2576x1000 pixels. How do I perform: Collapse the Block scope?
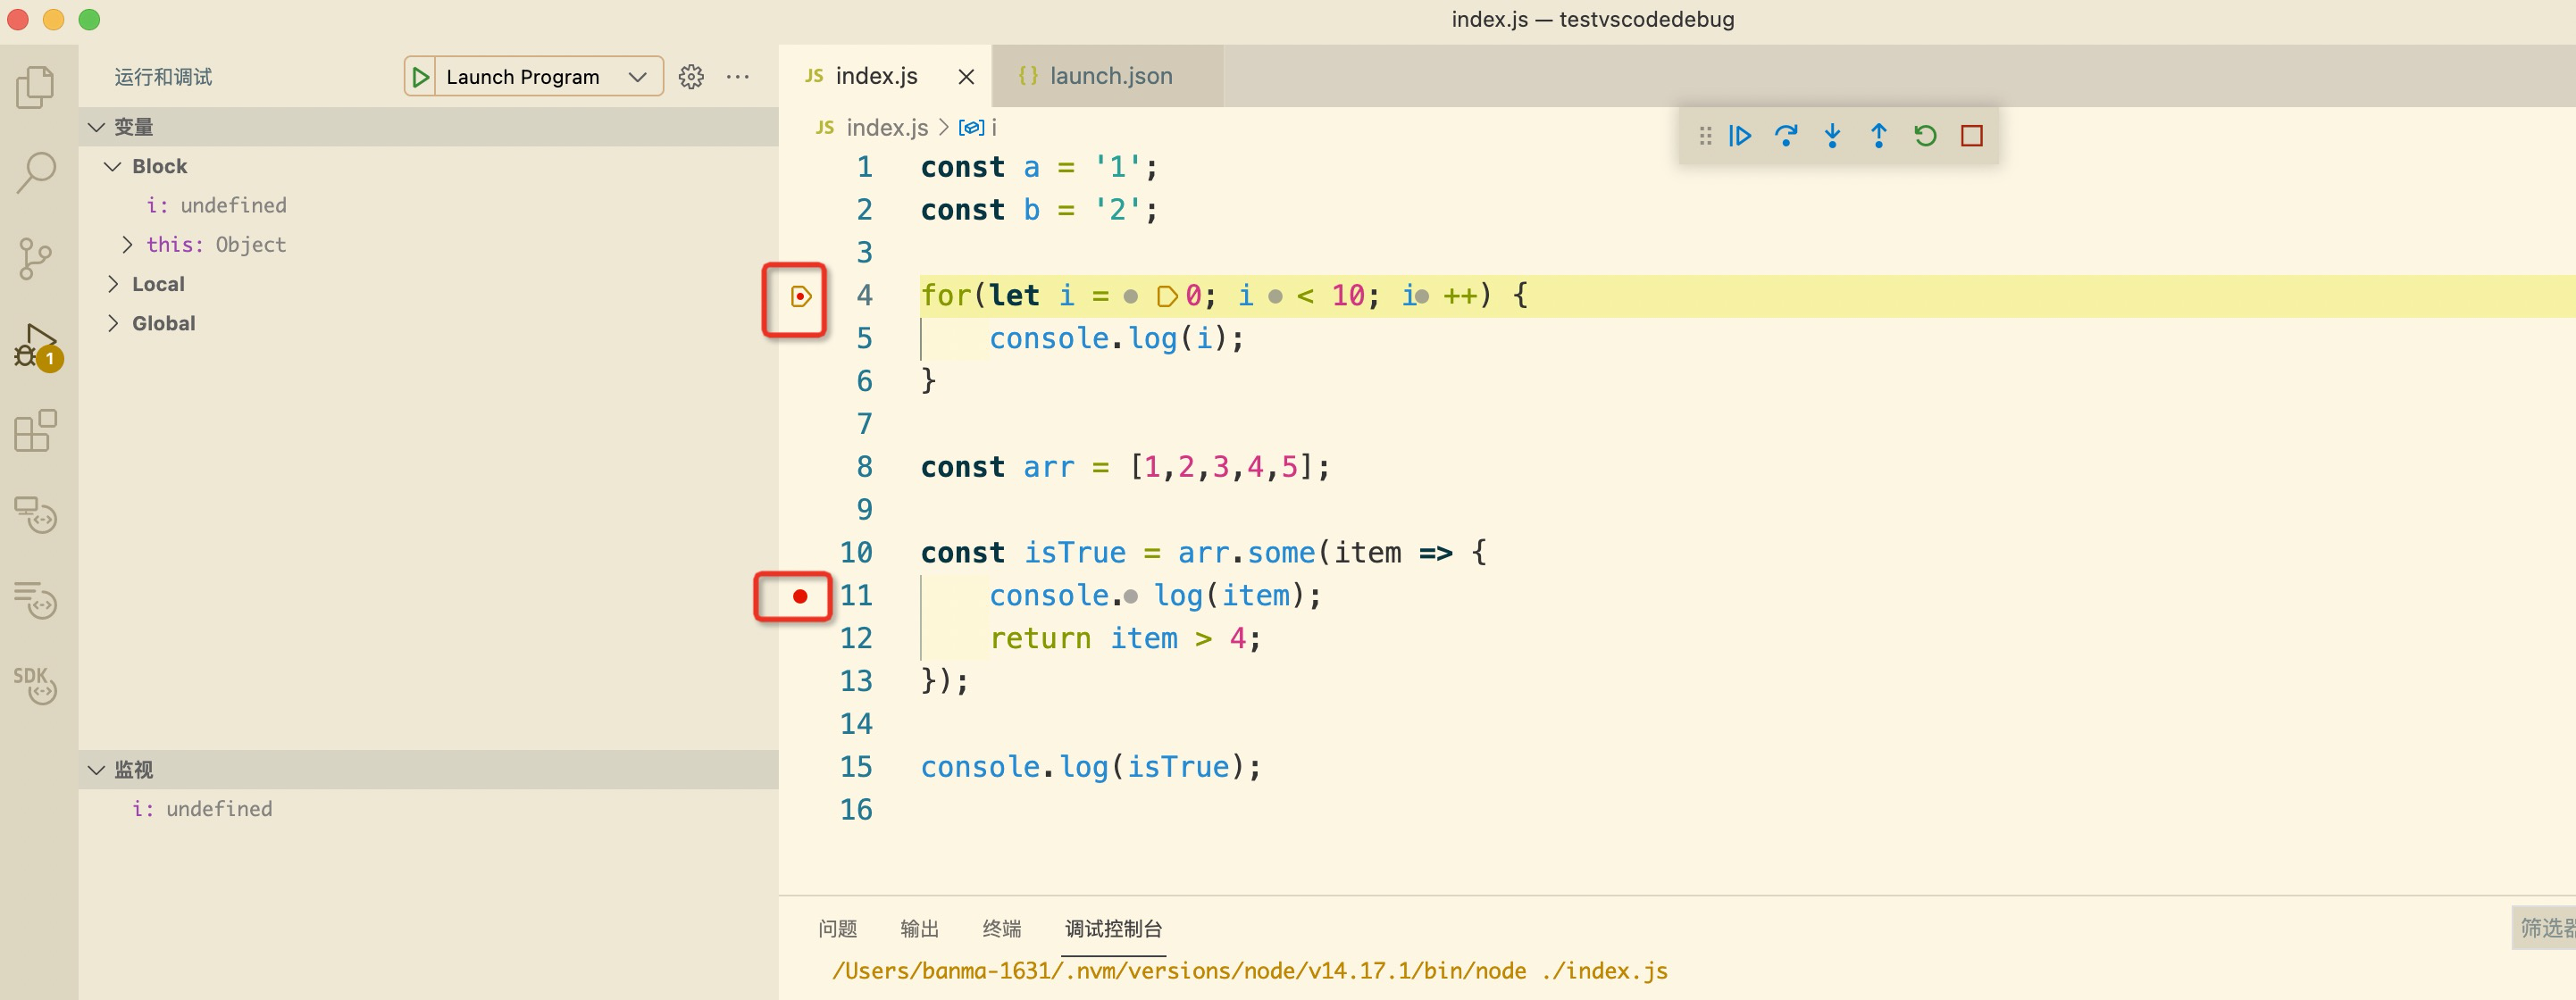coord(428,166)
